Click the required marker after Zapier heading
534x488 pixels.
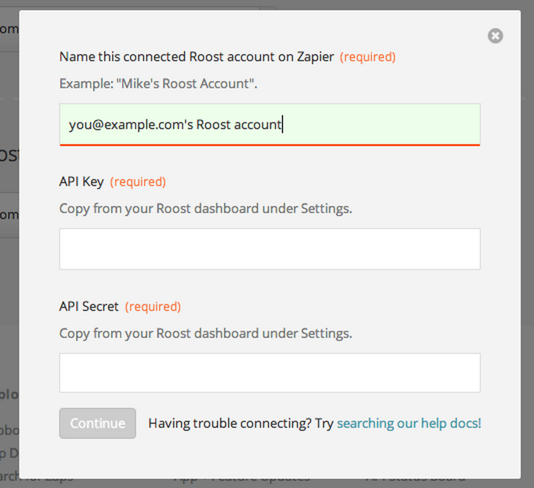368,57
